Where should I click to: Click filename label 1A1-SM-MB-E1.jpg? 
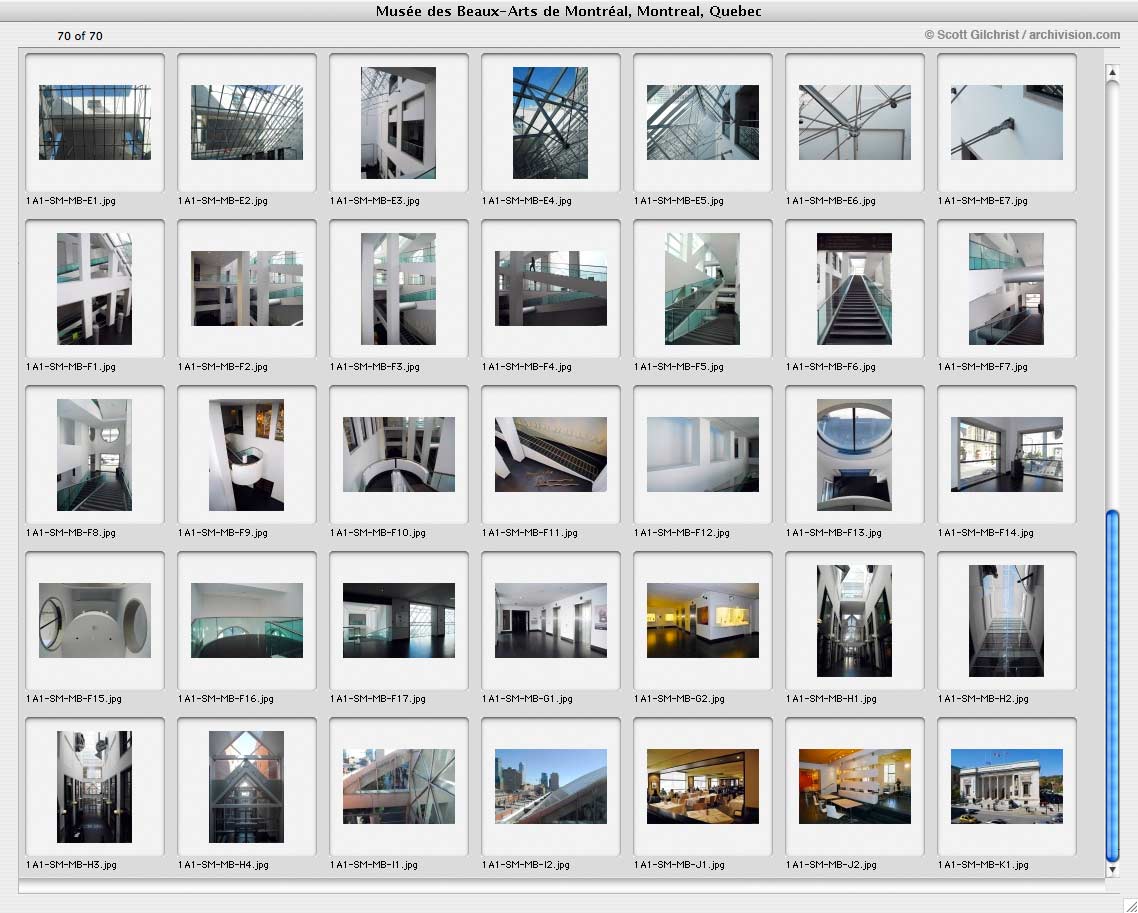pos(71,201)
